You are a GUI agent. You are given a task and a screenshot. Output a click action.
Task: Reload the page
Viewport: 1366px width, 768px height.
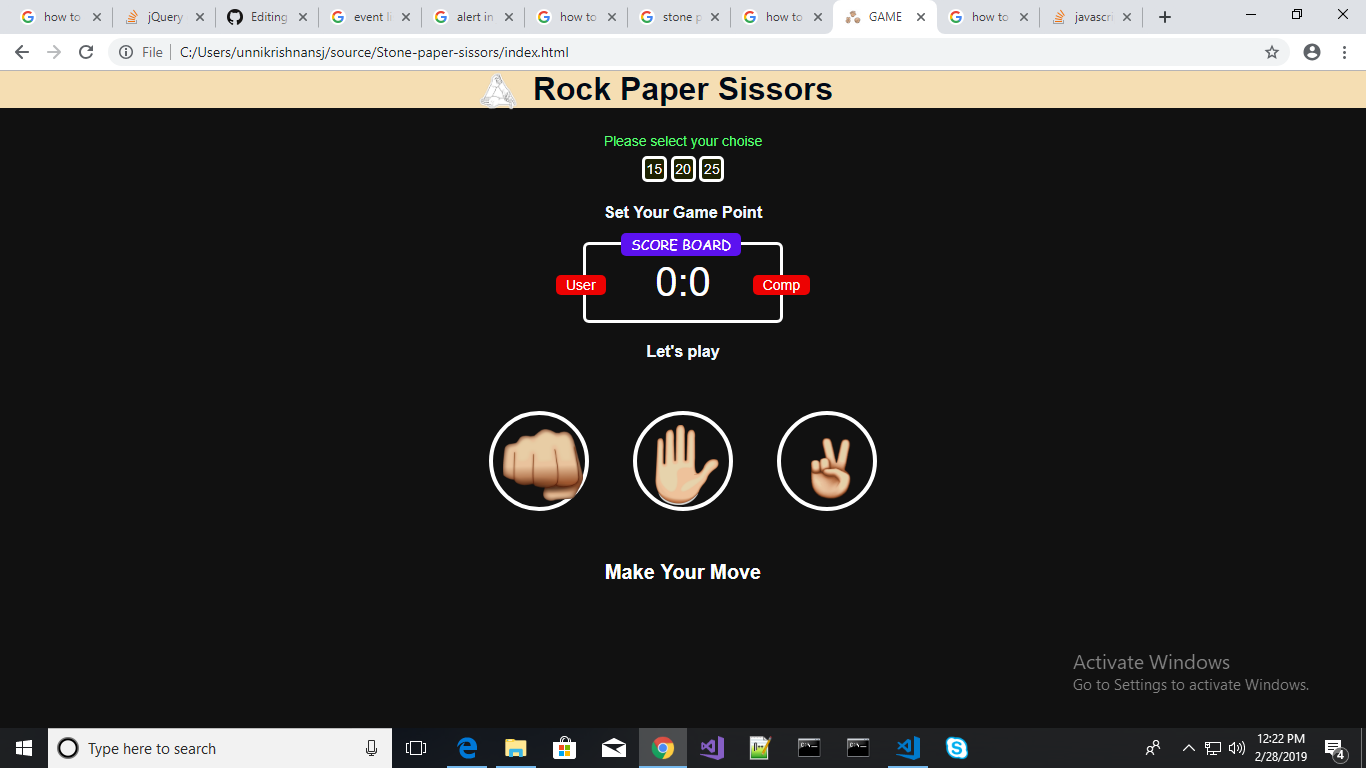pyautogui.click(x=86, y=52)
